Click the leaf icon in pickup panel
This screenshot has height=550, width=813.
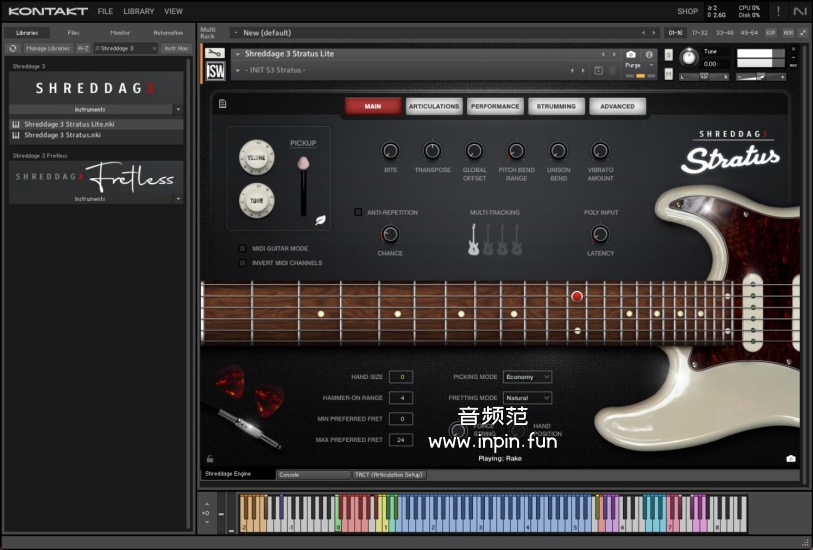pyautogui.click(x=320, y=220)
